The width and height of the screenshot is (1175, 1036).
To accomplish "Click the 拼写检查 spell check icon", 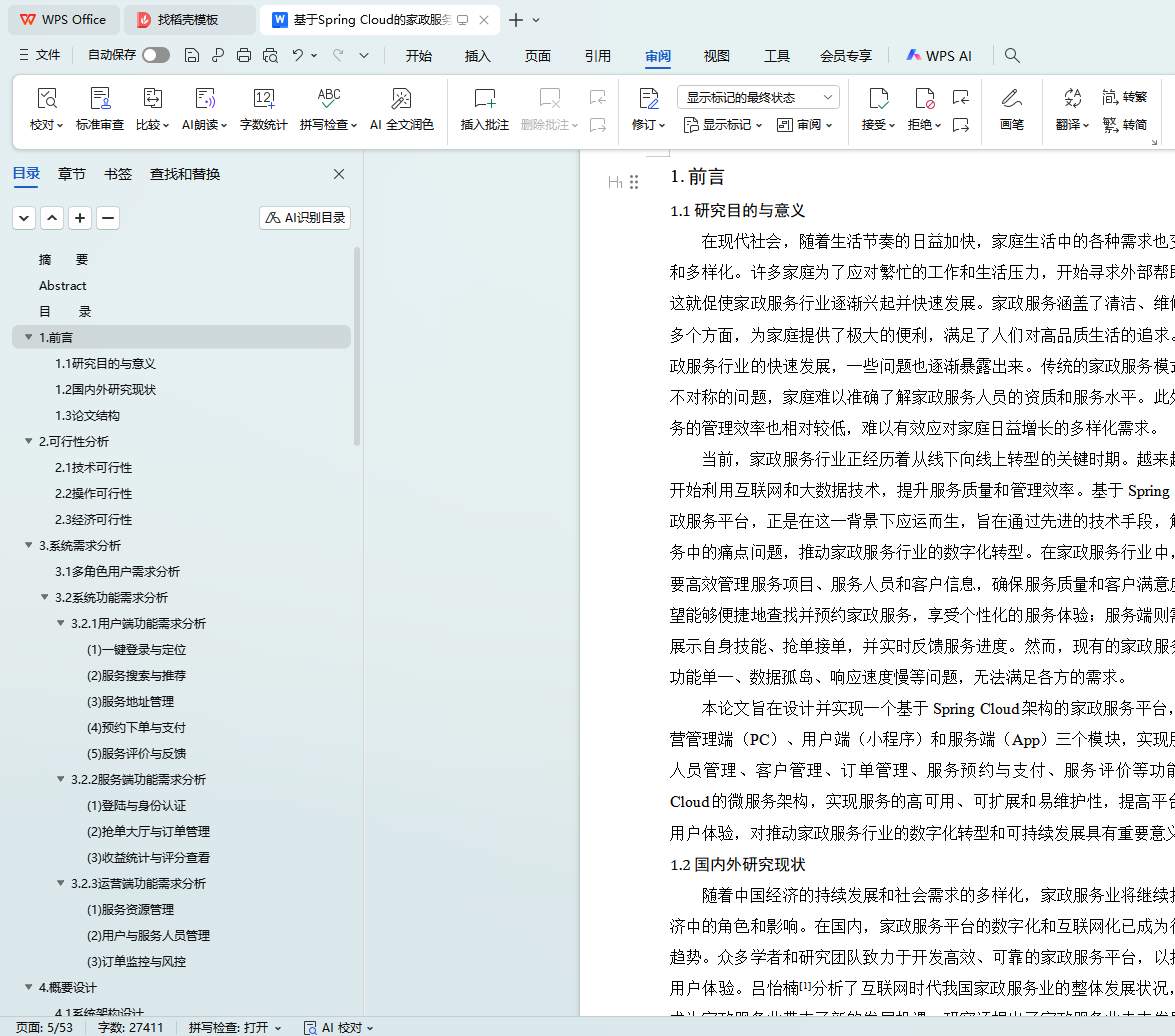I will [x=328, y=99].
